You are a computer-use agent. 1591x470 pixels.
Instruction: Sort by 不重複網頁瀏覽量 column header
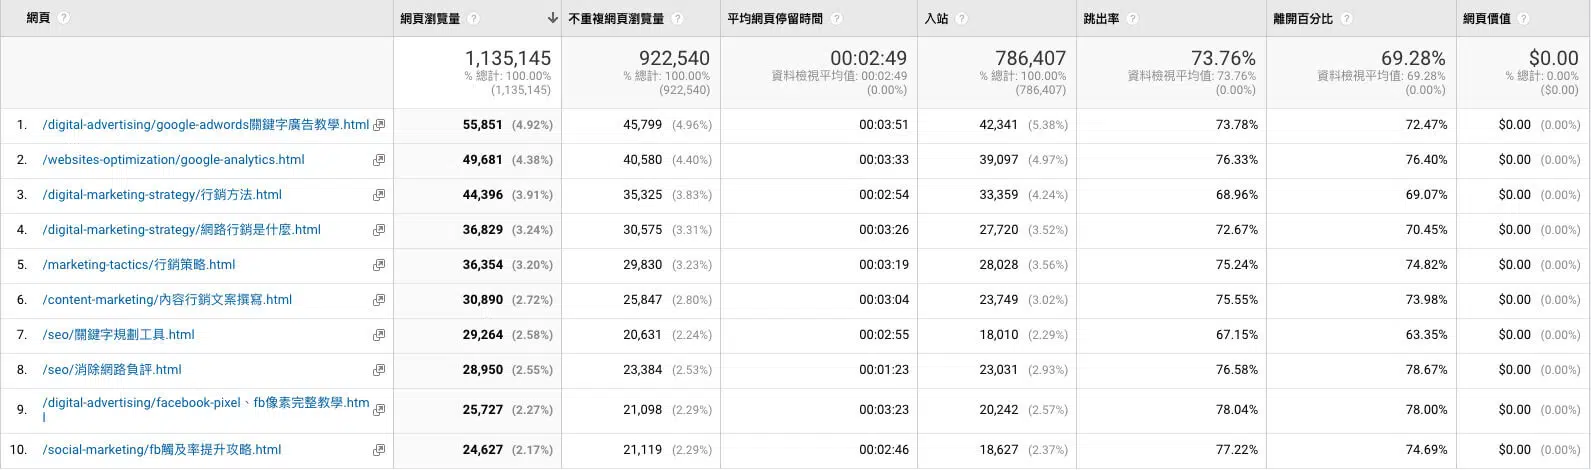point(616,18)
